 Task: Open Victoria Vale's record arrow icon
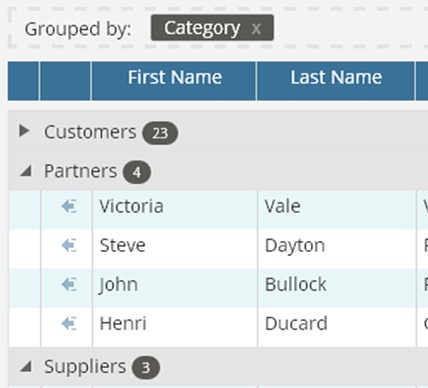point(69,206)
